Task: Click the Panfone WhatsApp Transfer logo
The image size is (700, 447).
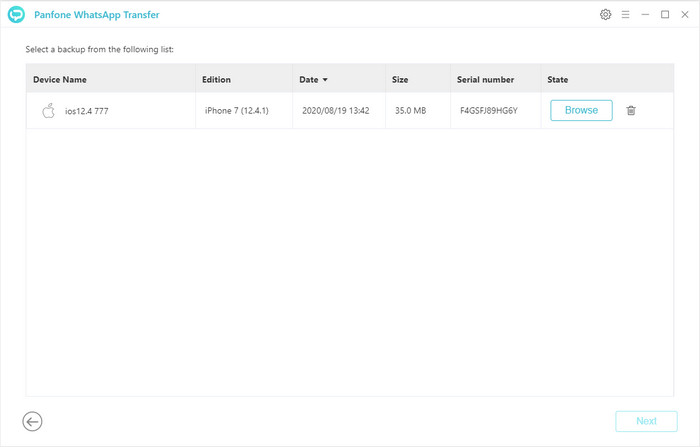Action: coord(17,14)
